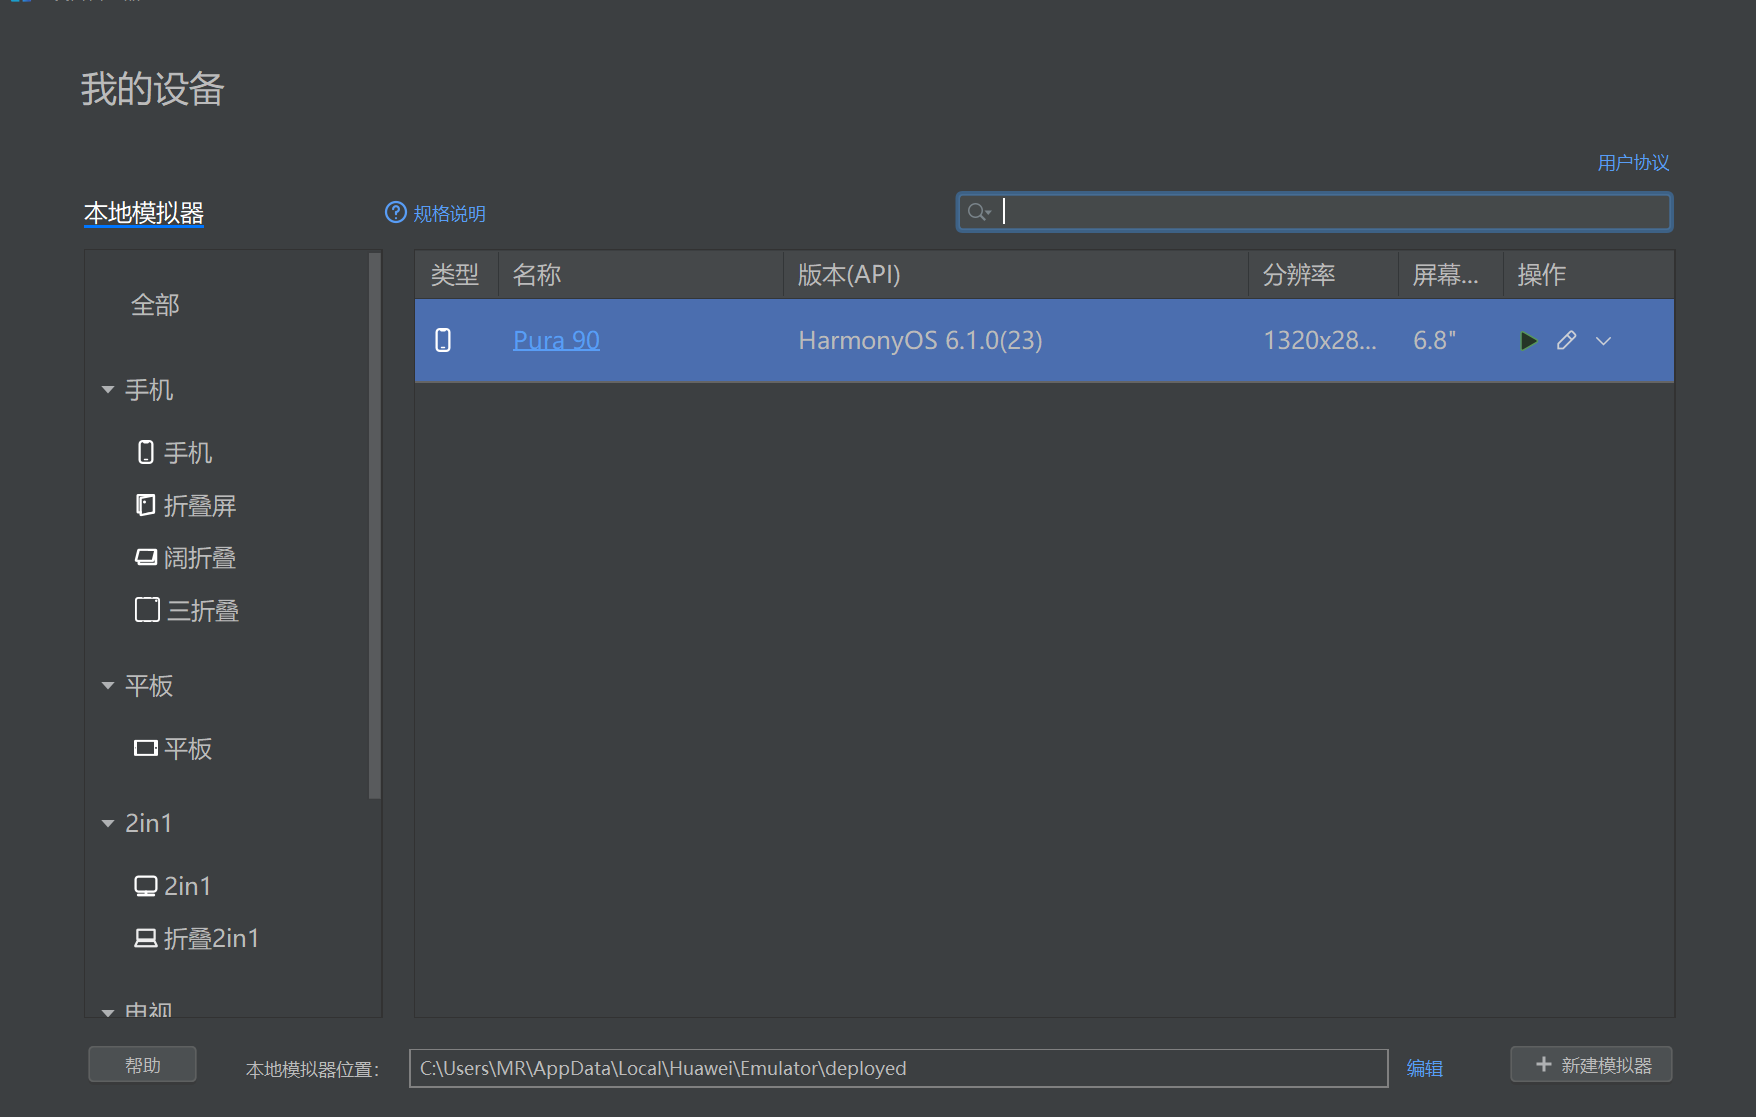Image resolution: width=1756 pixels, height=1117 pixels.
Task: Click the phone type icon in the Pura 90 row
Action: [x=443, y=340]
